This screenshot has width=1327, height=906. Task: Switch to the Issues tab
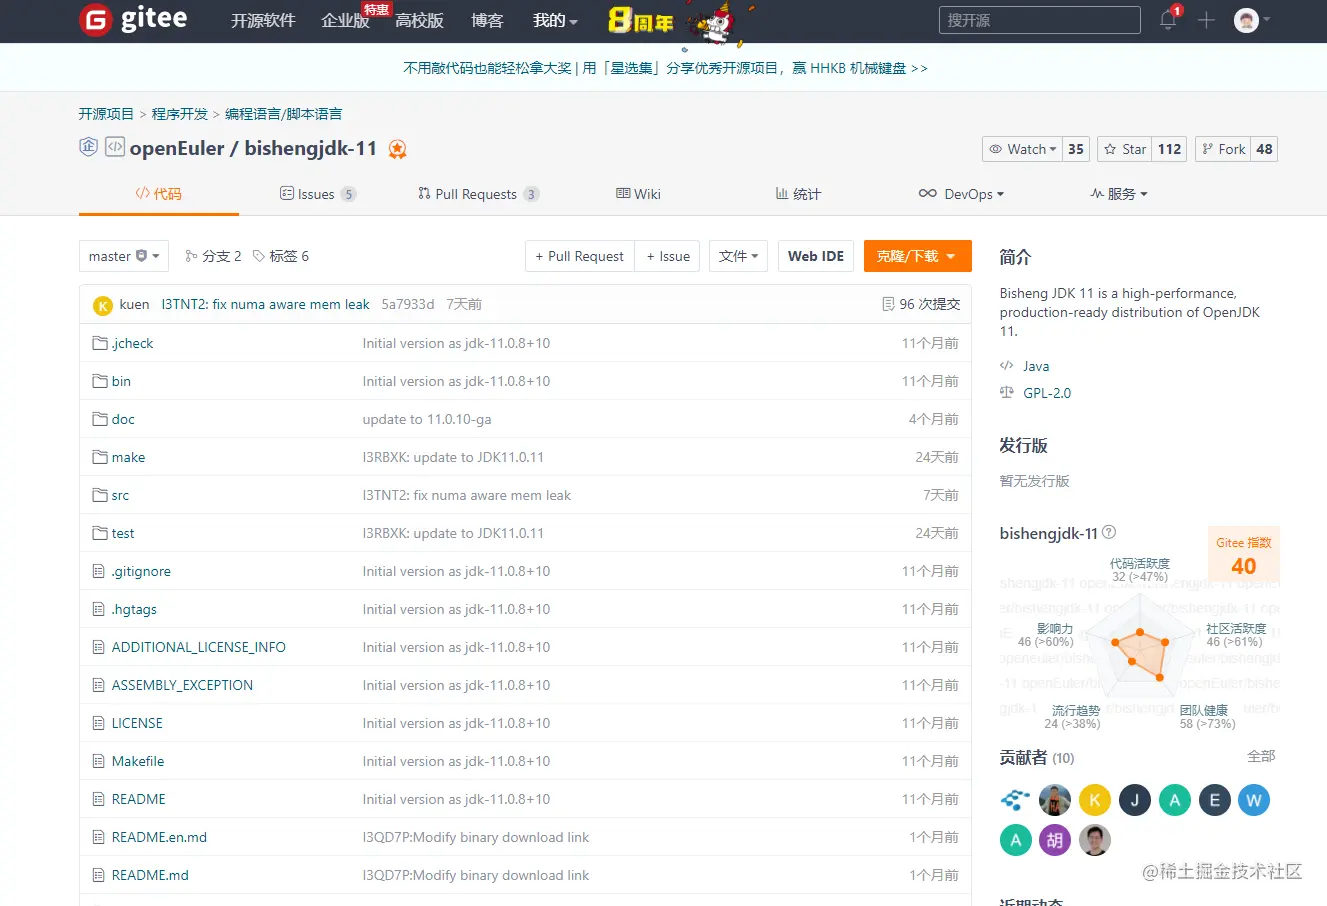click(x=318, y=194)
